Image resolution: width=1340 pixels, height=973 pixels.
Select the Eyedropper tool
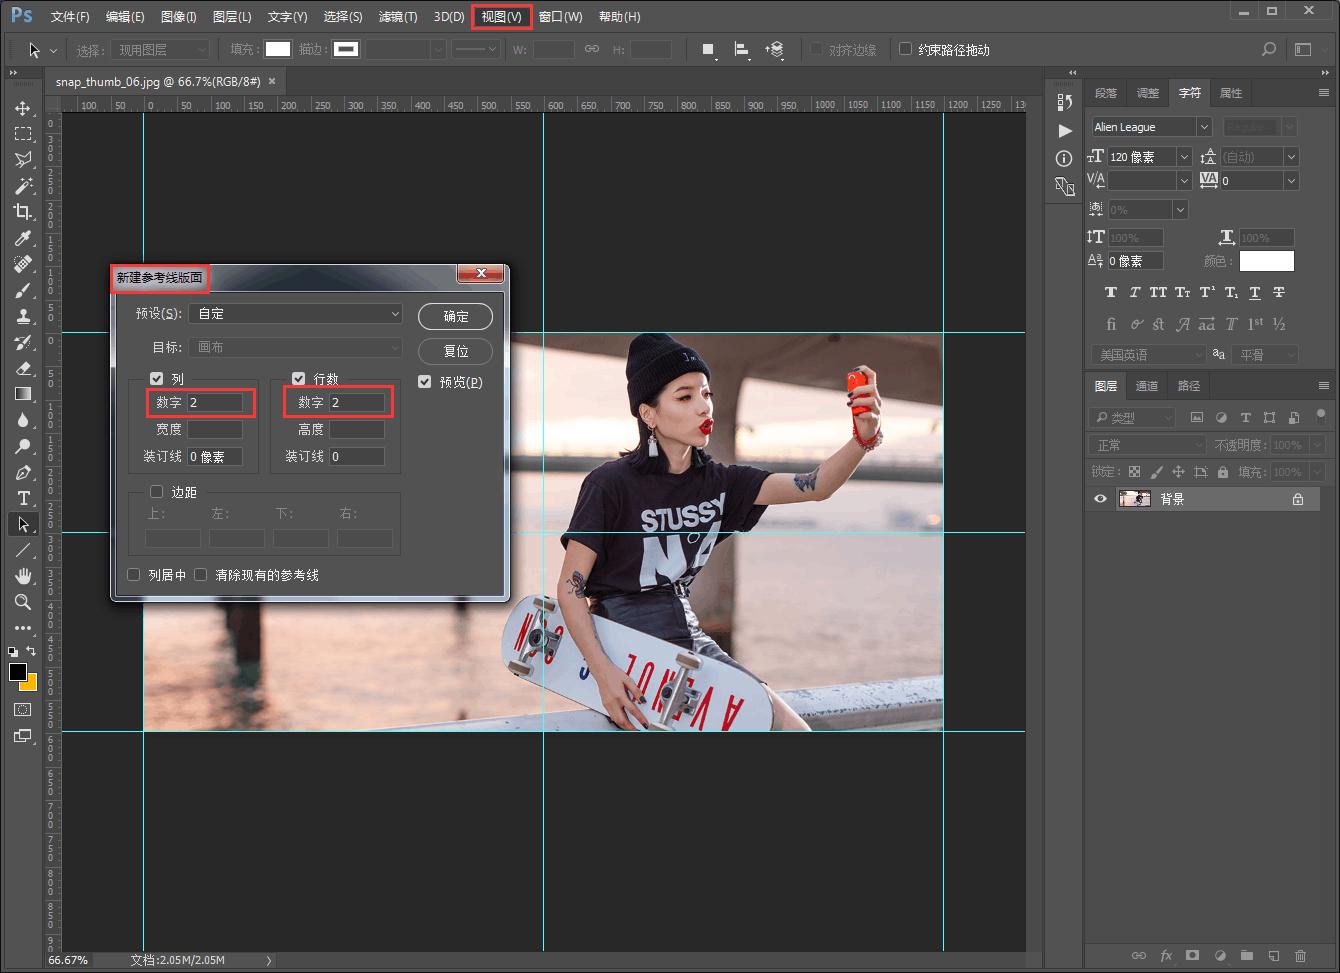click(x=23, y=238)
